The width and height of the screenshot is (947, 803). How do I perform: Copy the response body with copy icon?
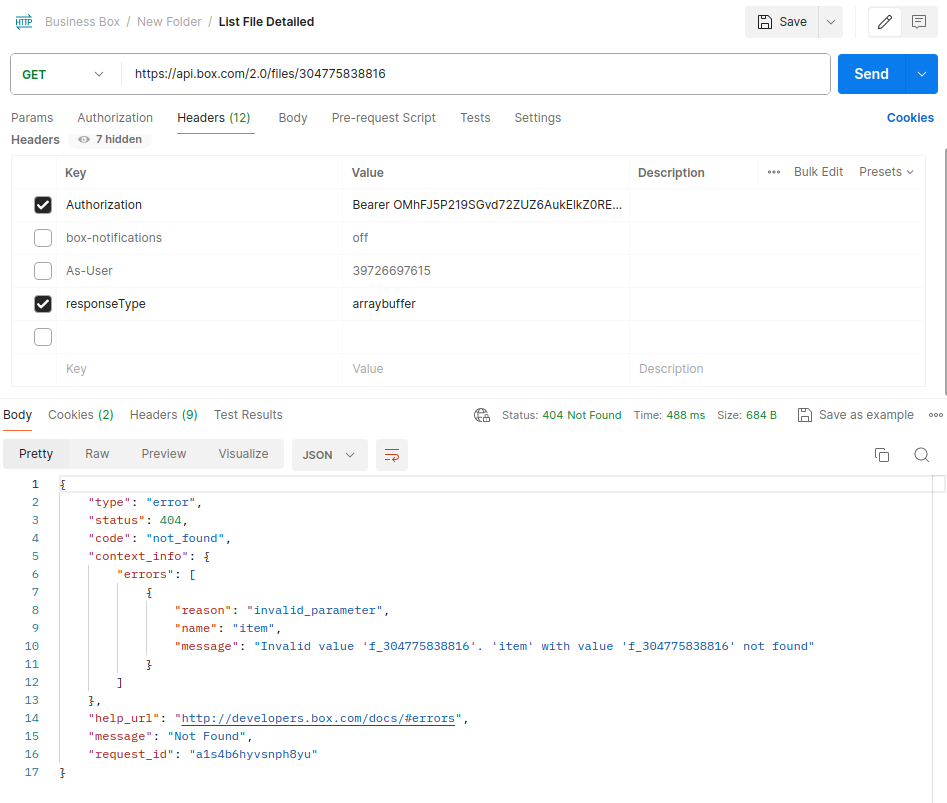(x=882, y=455)
